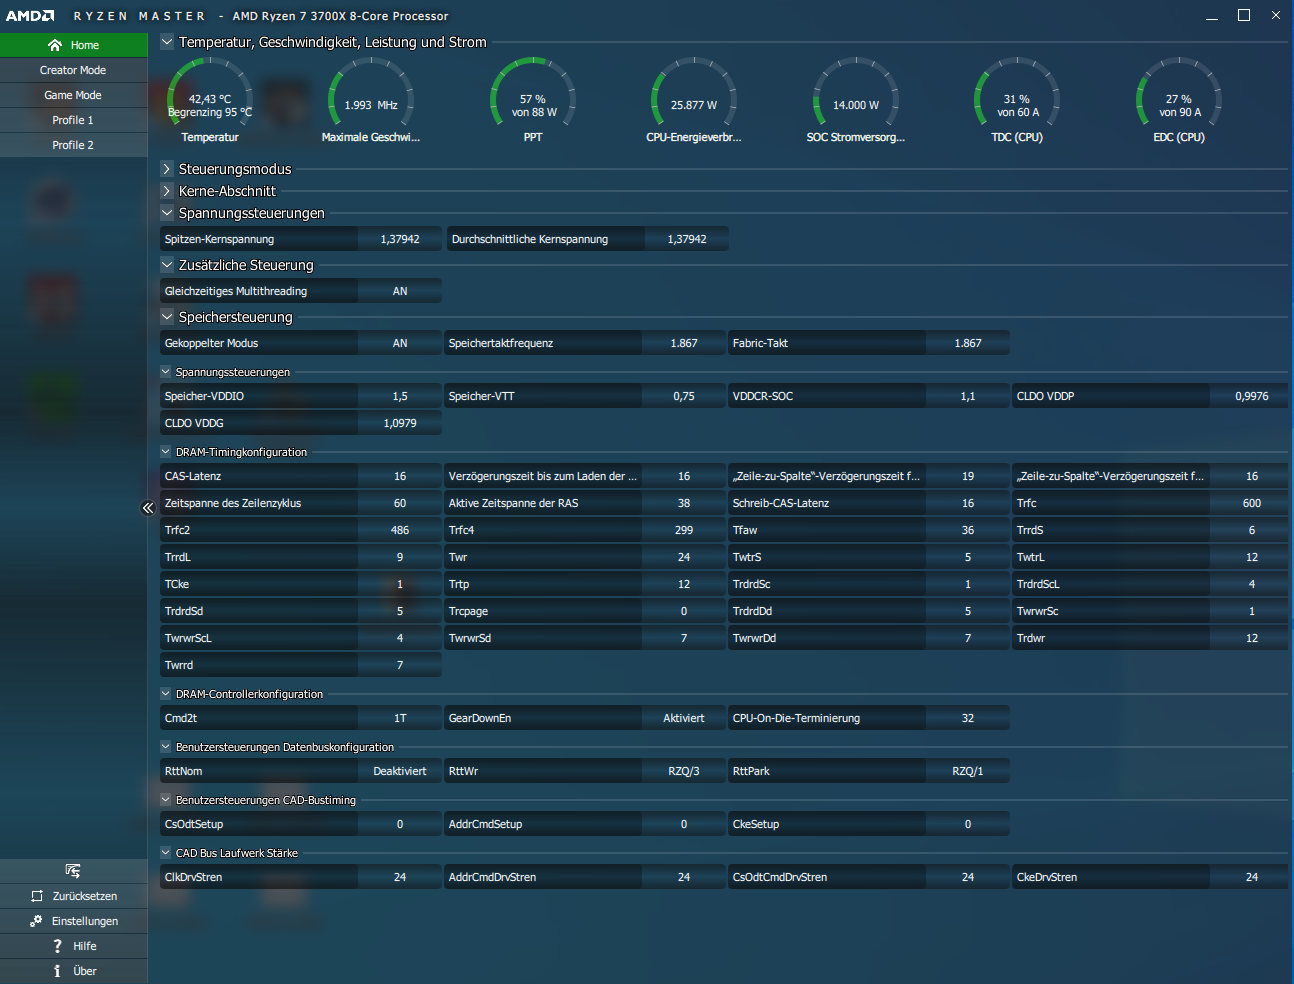
Task: Collapse the top-level Spannungssteuerungen section above Spitzen-Kernspannung
Action: pos(167,213)
